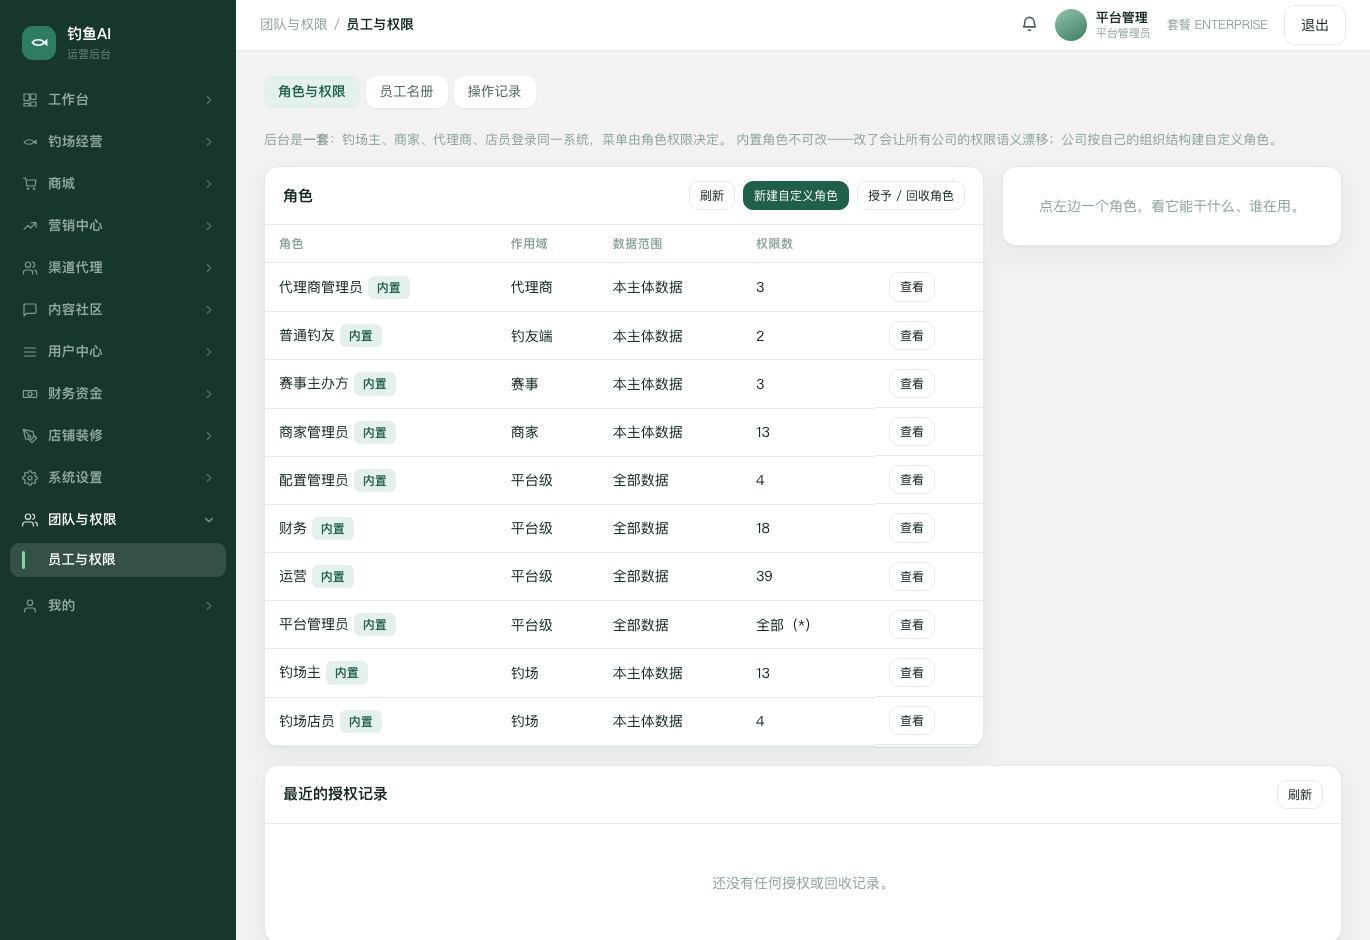Expand the 工作台 menu chevron
The width and height of the screenshot is (1370, 940).
point(209,100)
